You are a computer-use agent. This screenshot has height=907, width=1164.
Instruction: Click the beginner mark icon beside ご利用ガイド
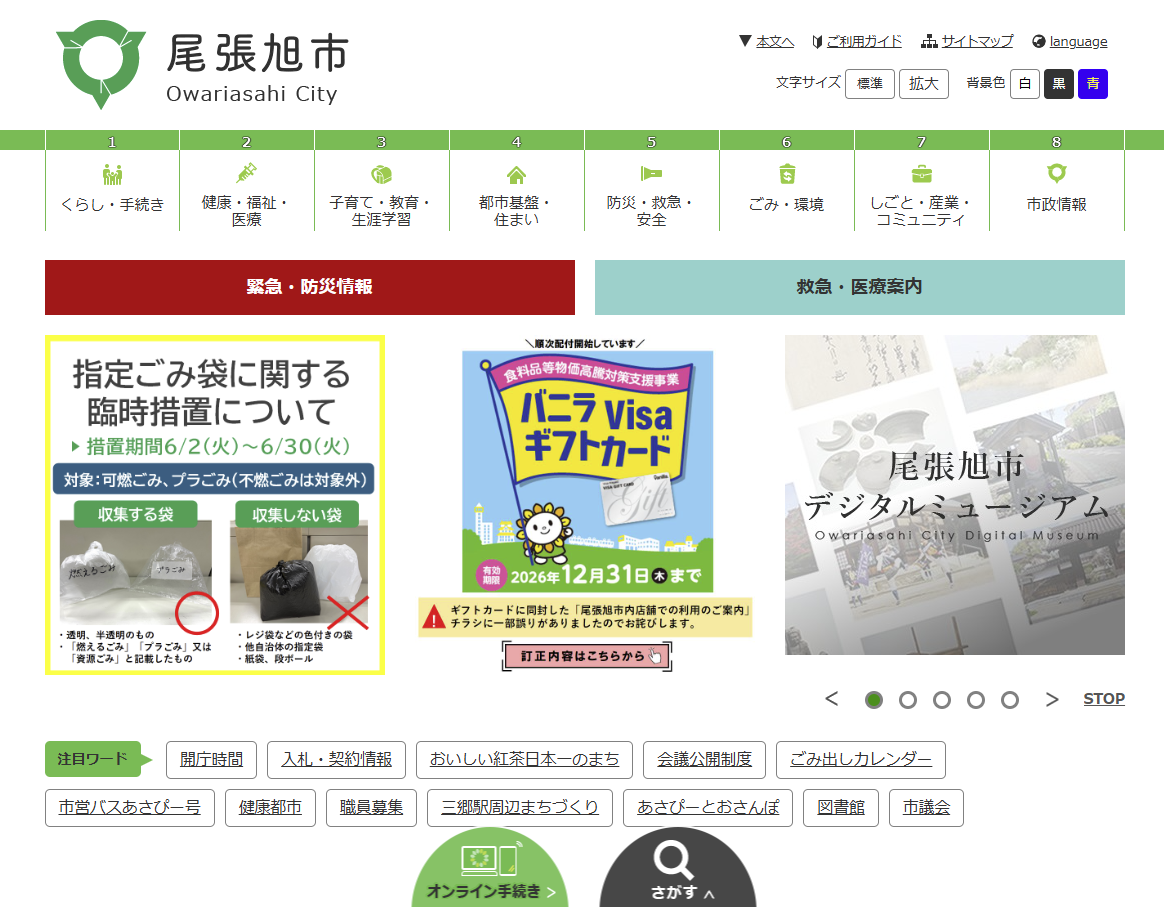pyautogui.click(x=817, y=42)
